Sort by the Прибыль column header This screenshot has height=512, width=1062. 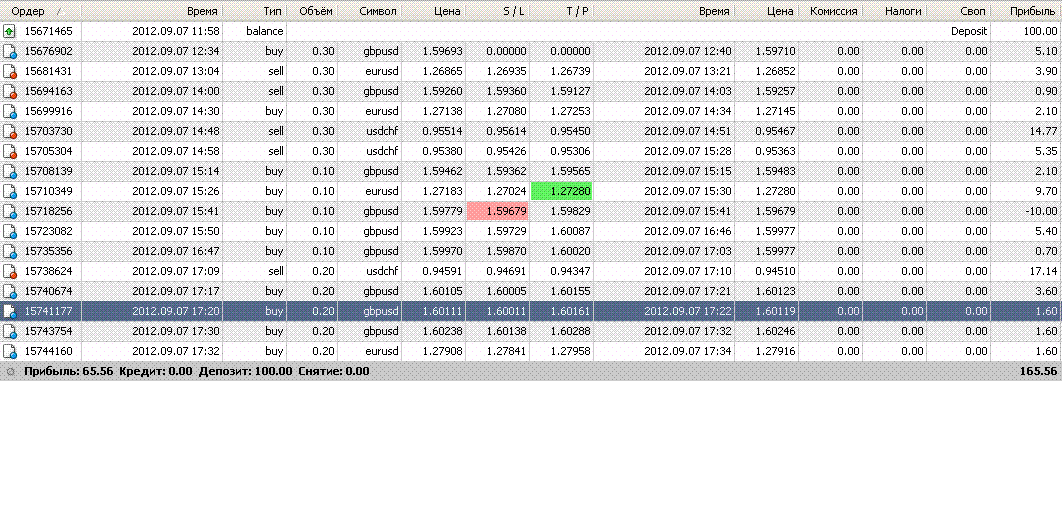[1026, 12]
